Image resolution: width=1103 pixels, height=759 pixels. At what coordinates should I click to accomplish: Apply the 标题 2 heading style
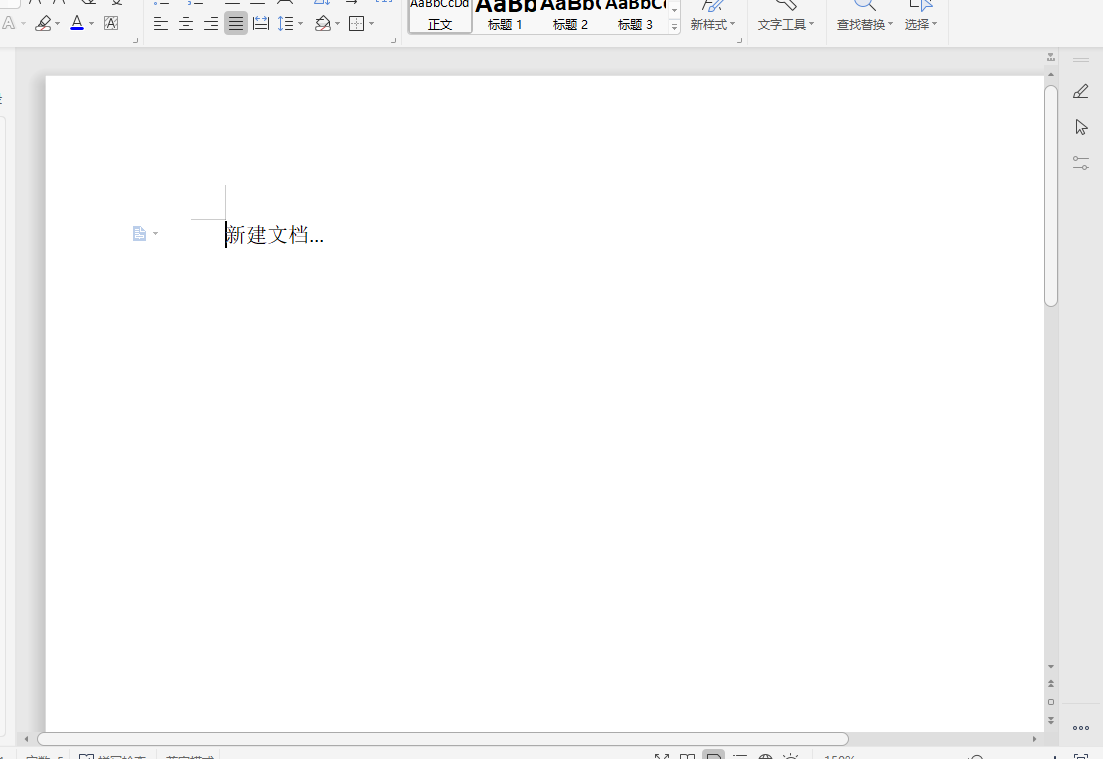(x=570, y=16)
